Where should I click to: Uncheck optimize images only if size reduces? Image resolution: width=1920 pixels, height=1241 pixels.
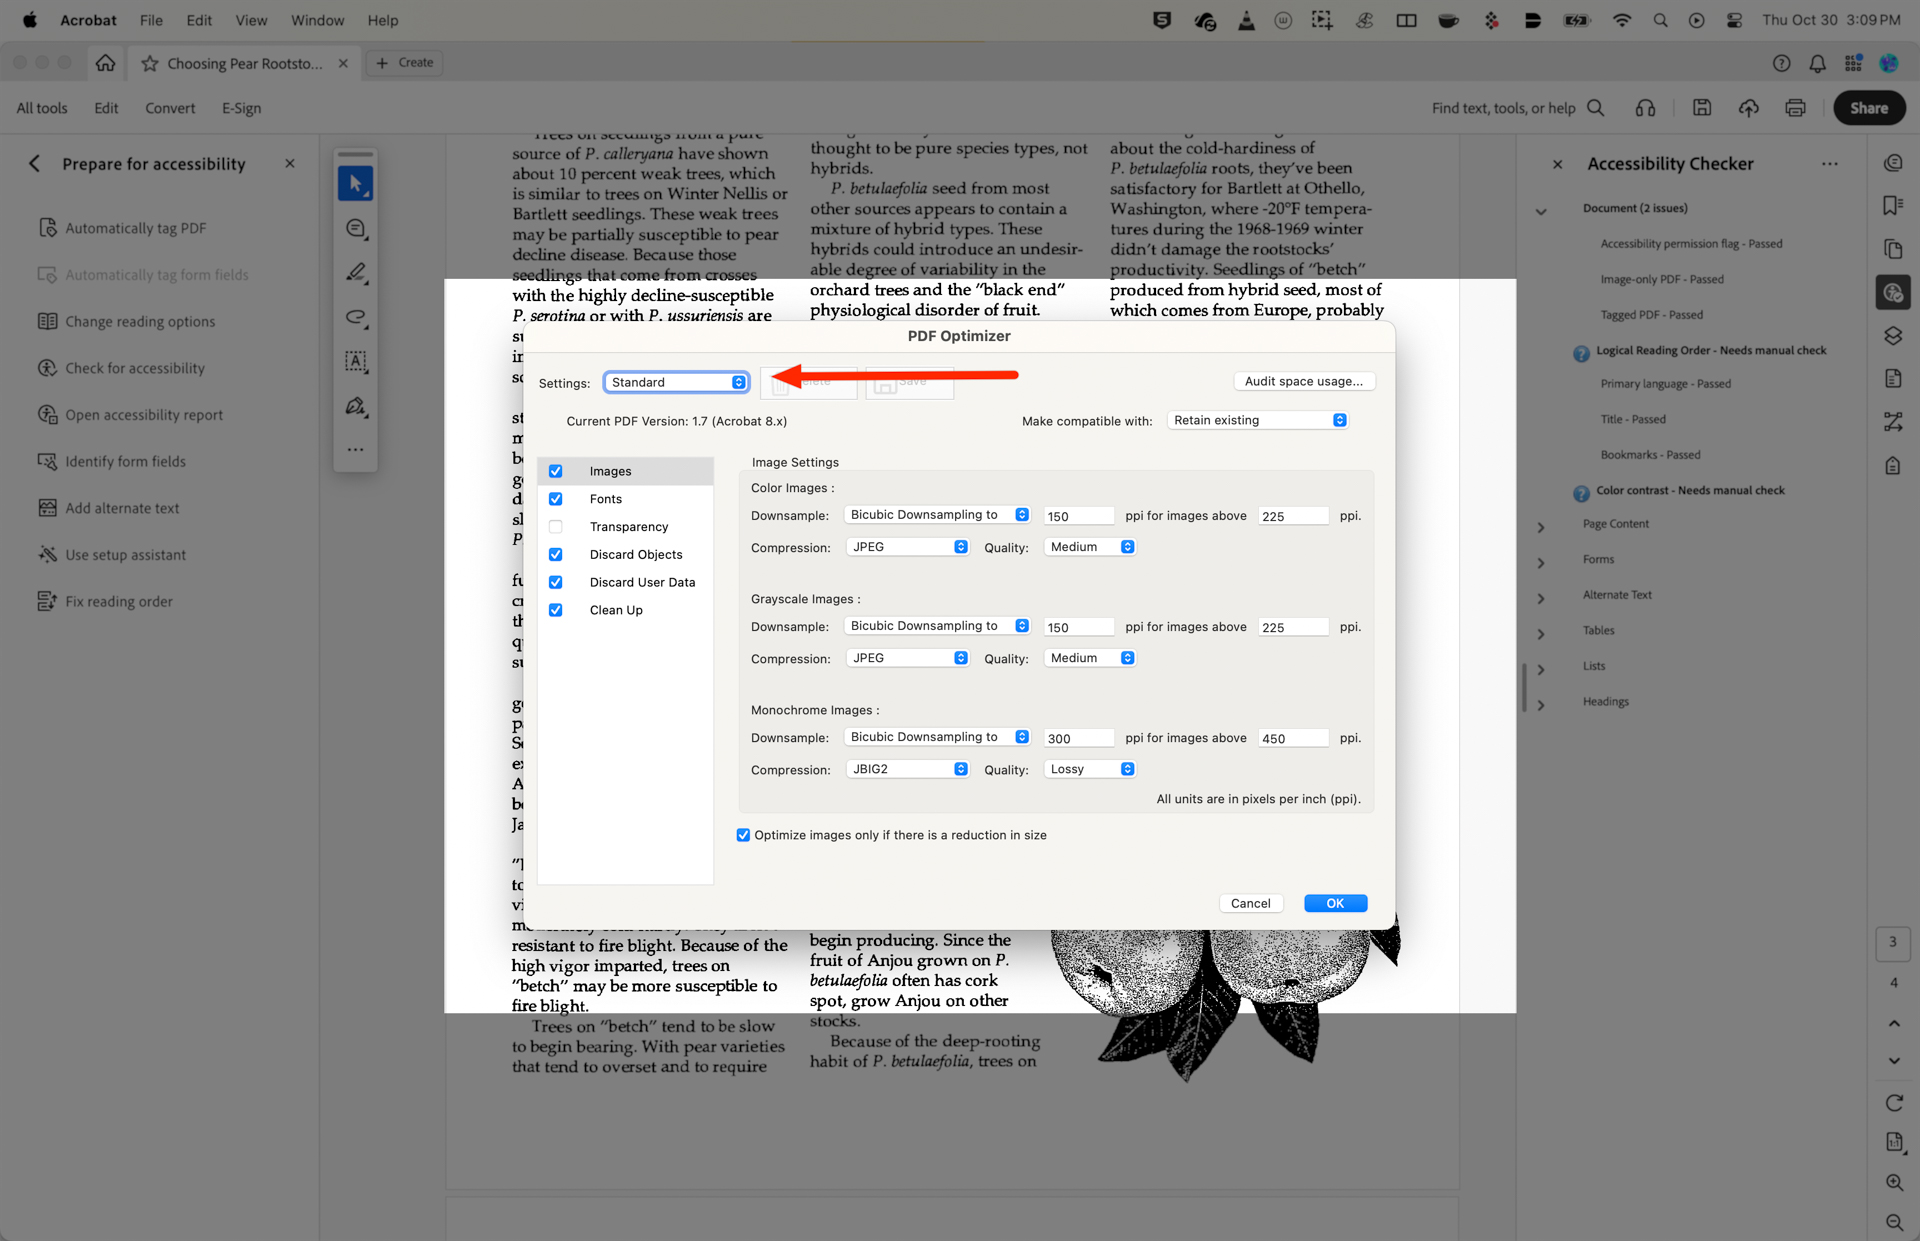(x=743, y=835)
